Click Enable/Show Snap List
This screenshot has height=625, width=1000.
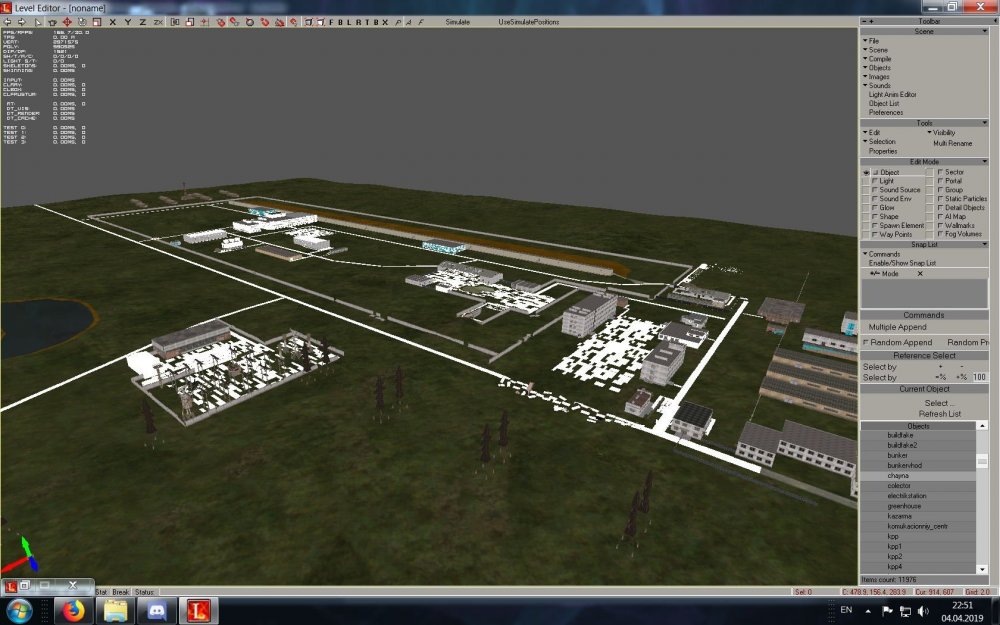tap(902, 263)
